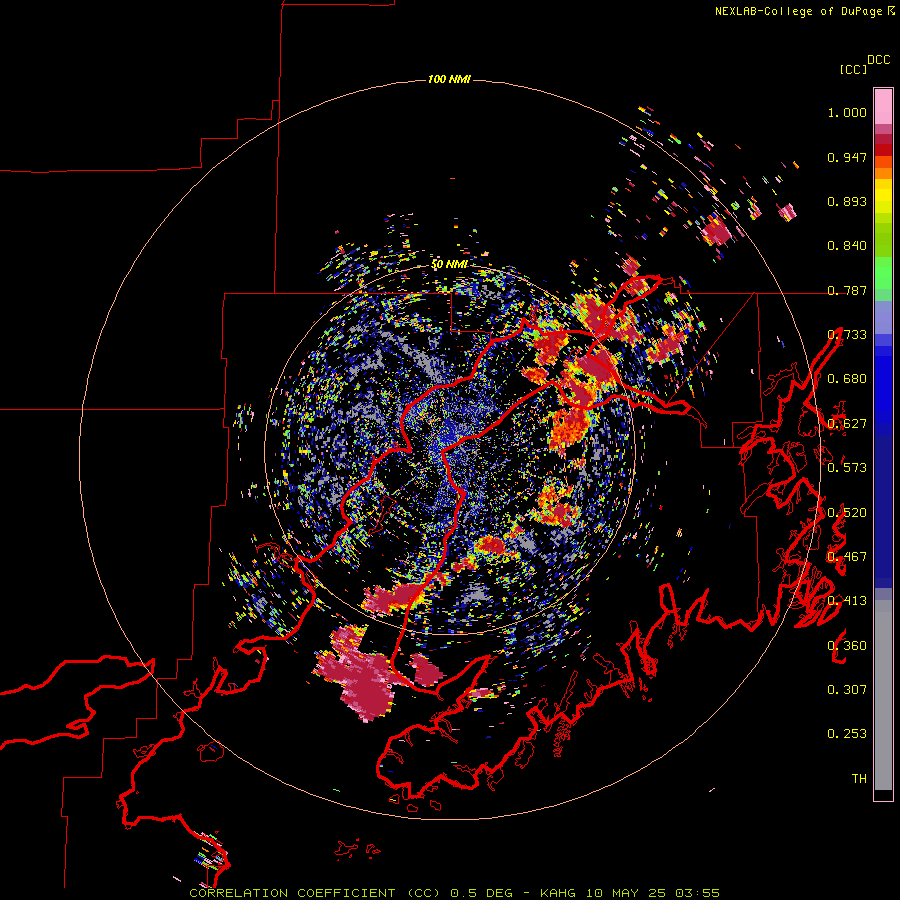The image size is (900, 900).
Task: Click the 0.467 scale value
Action: [847, 557]
